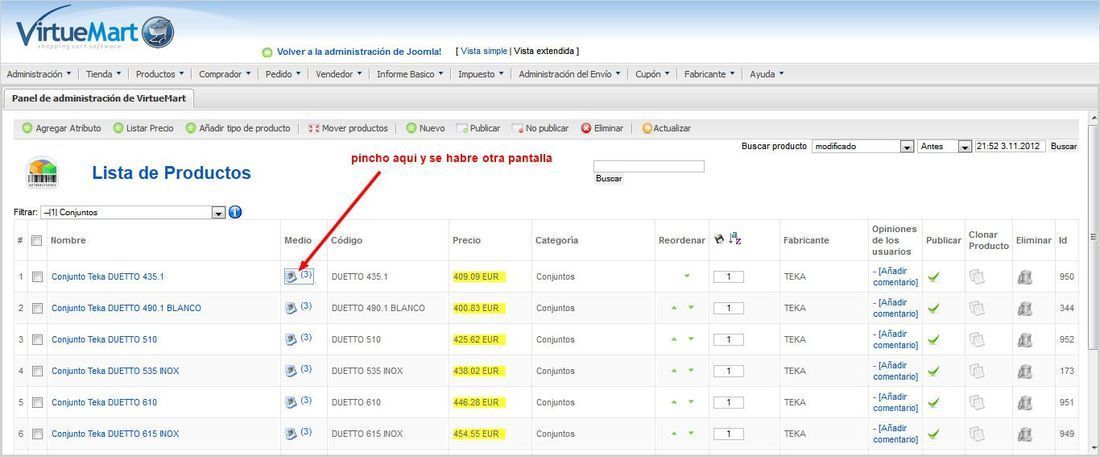
Task: Check the box for DUETTO 615 INOX
Action: (36, 434)
